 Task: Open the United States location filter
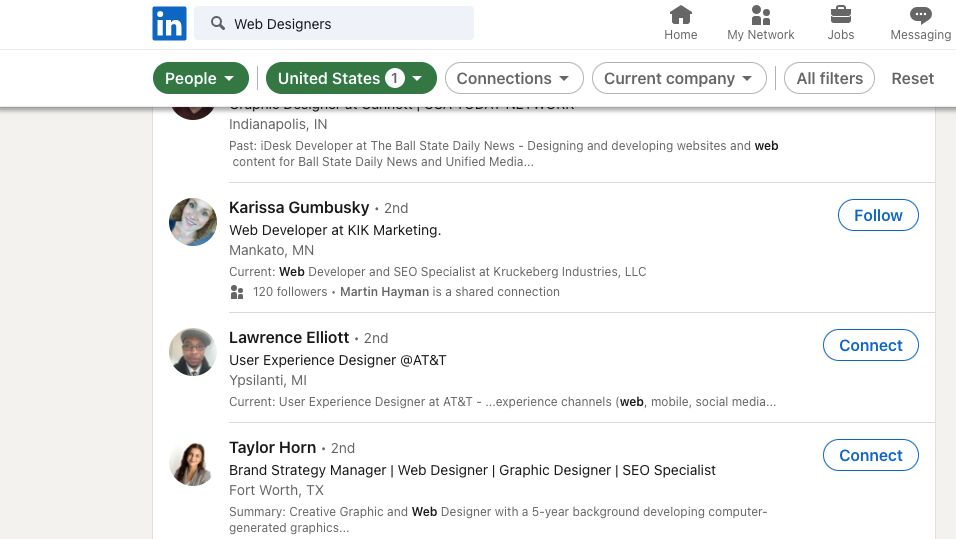pos(350,78)
